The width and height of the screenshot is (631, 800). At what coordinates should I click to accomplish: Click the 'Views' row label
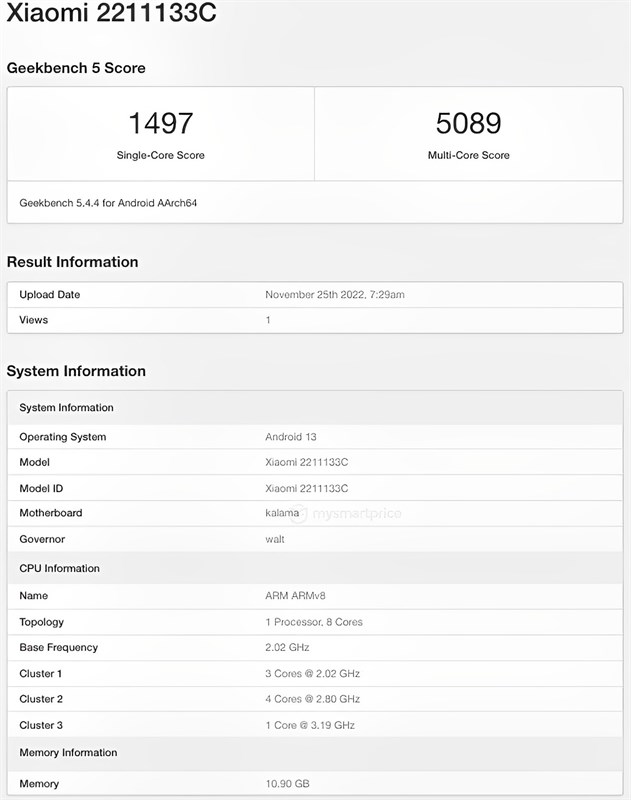tap(34, 320)
